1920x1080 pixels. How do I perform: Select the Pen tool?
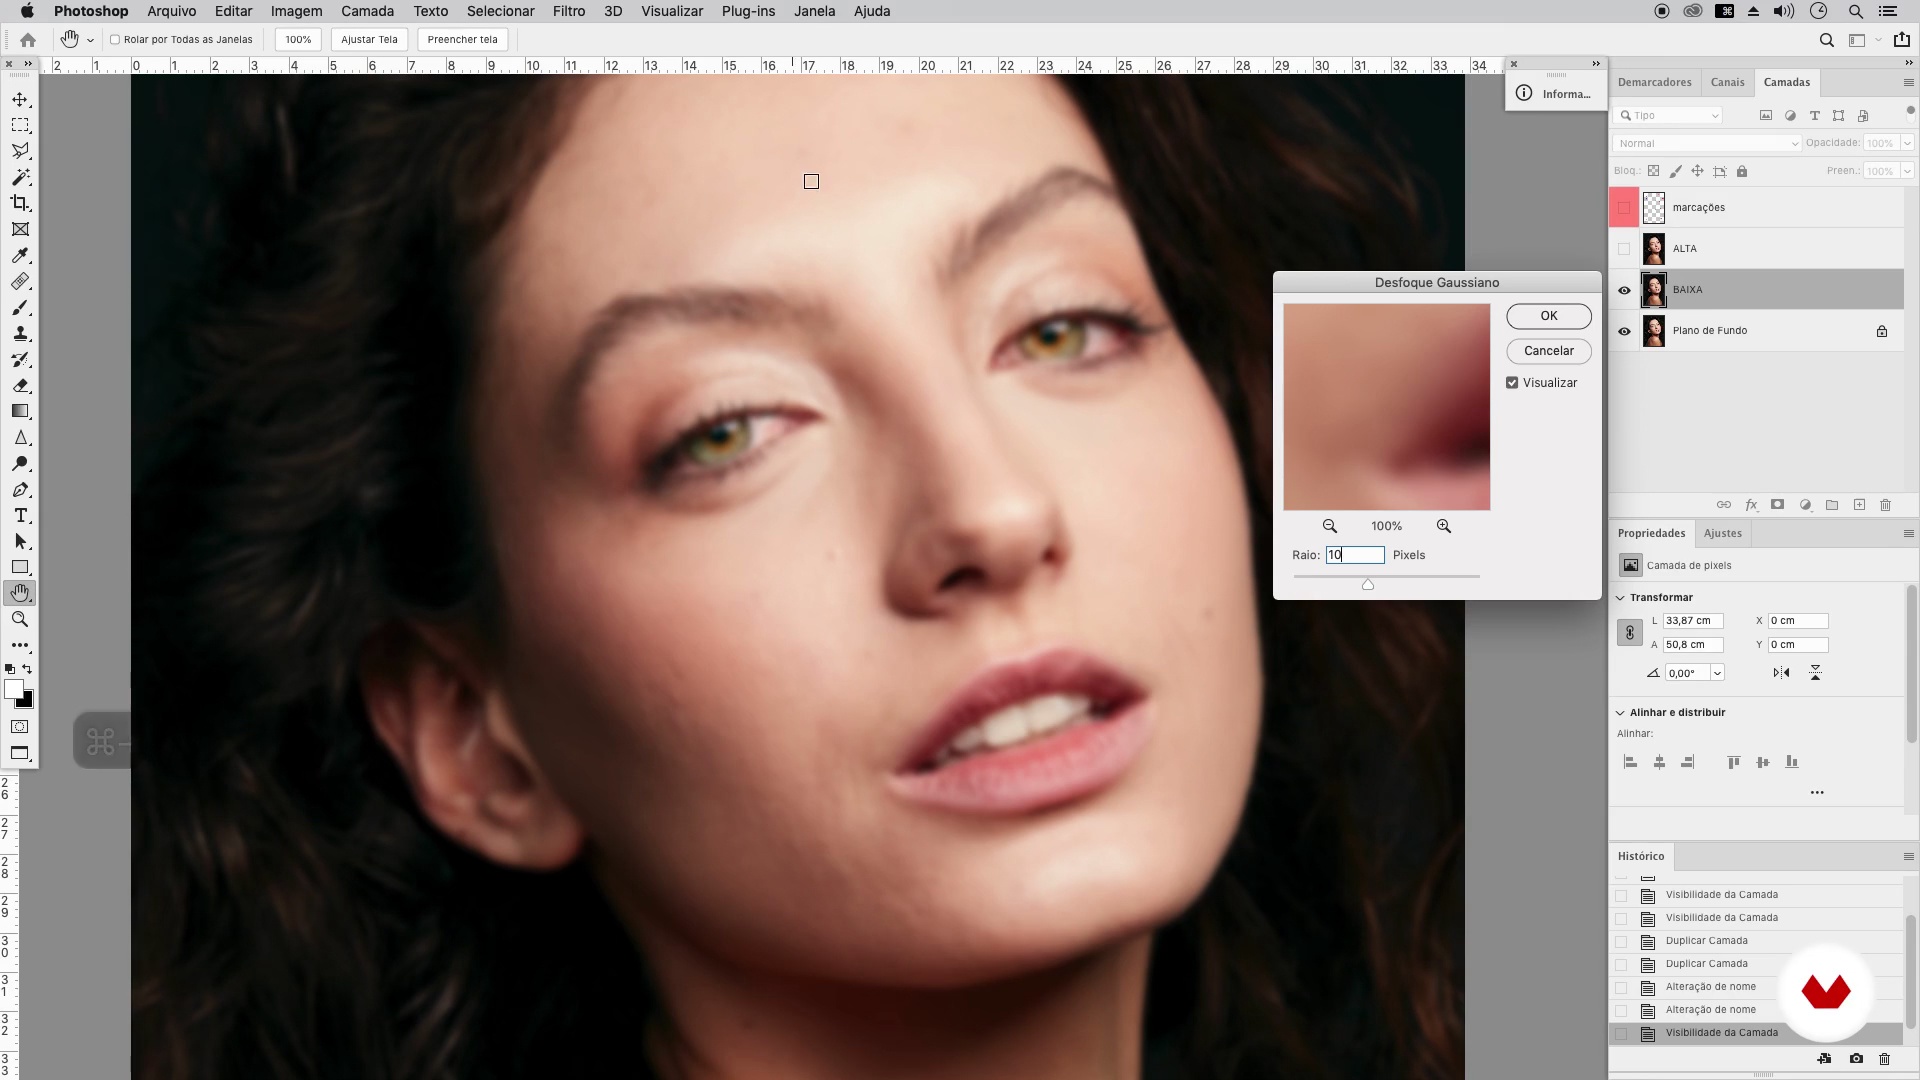[20, 490]
